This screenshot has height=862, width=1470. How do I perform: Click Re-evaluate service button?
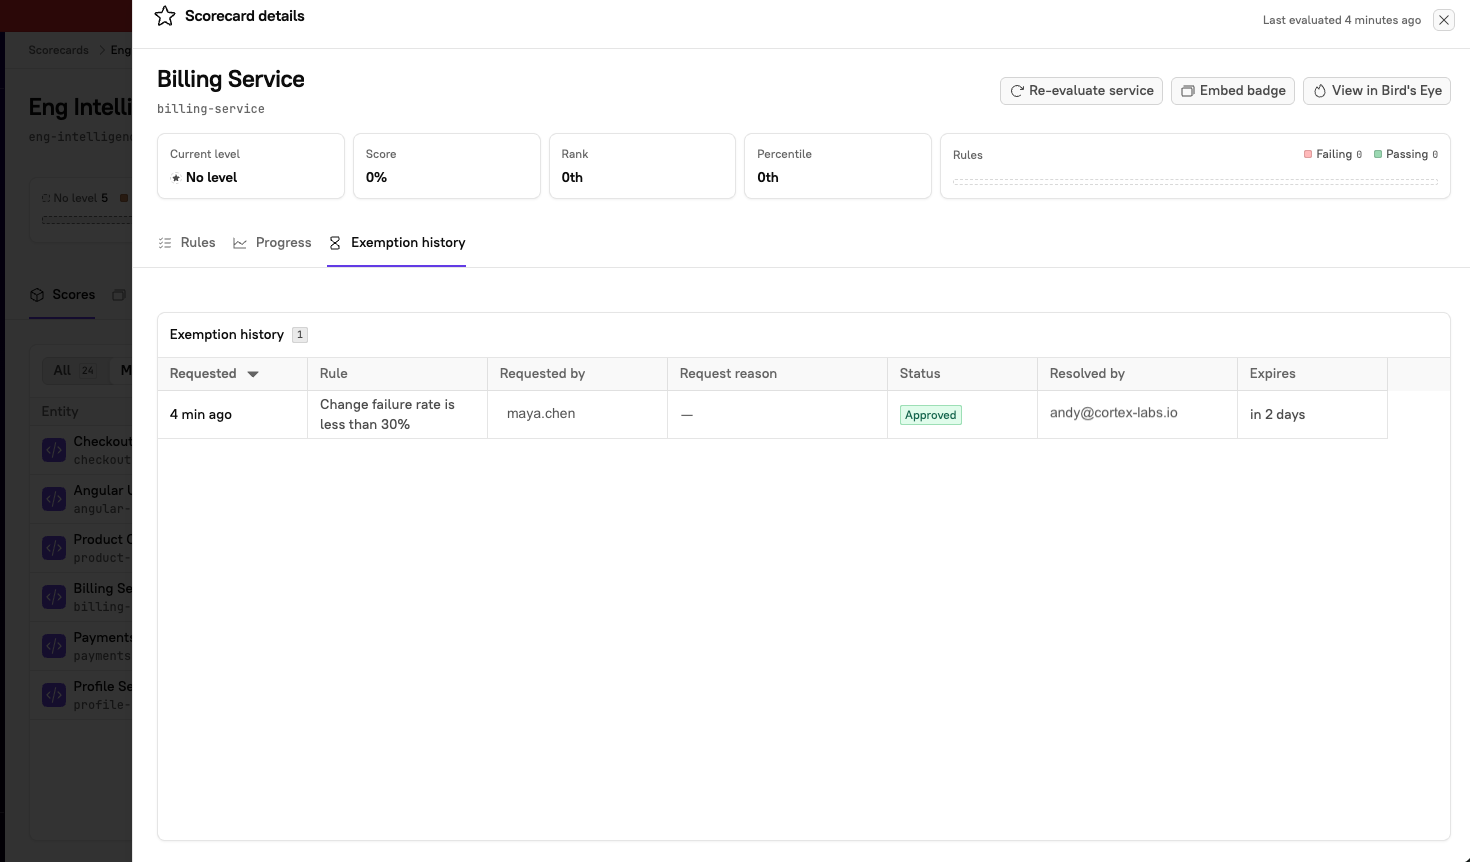pos(1081,91)
